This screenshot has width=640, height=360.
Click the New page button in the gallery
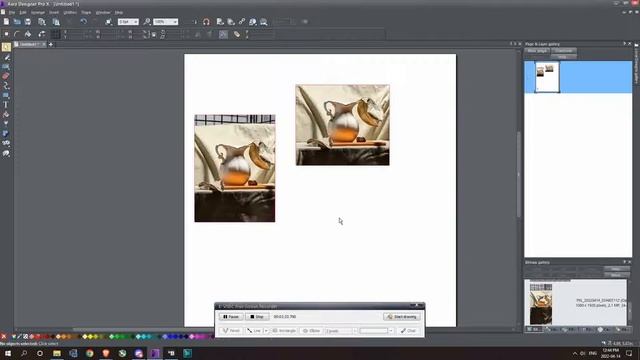click(x=537, y=51)
